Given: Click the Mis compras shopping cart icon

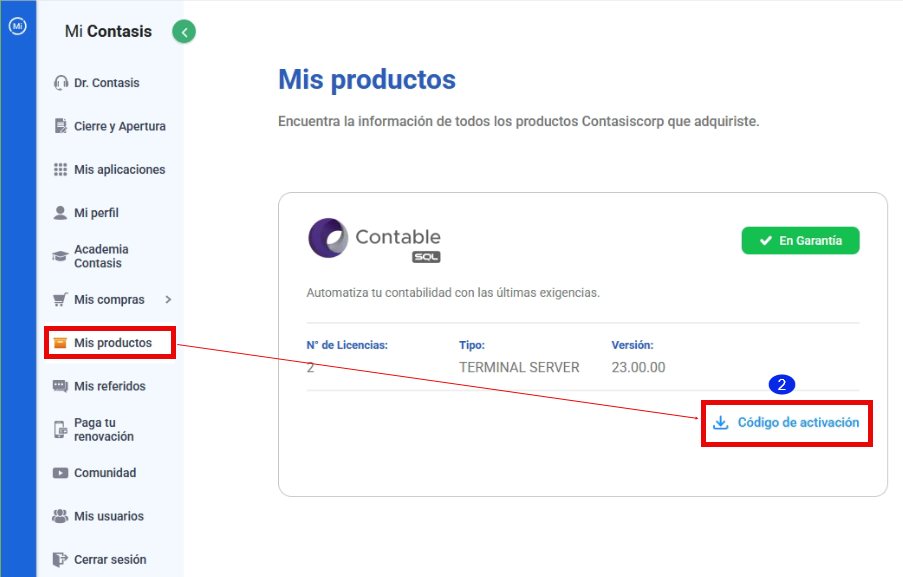Looking at the screenshot, I should 60,299.
